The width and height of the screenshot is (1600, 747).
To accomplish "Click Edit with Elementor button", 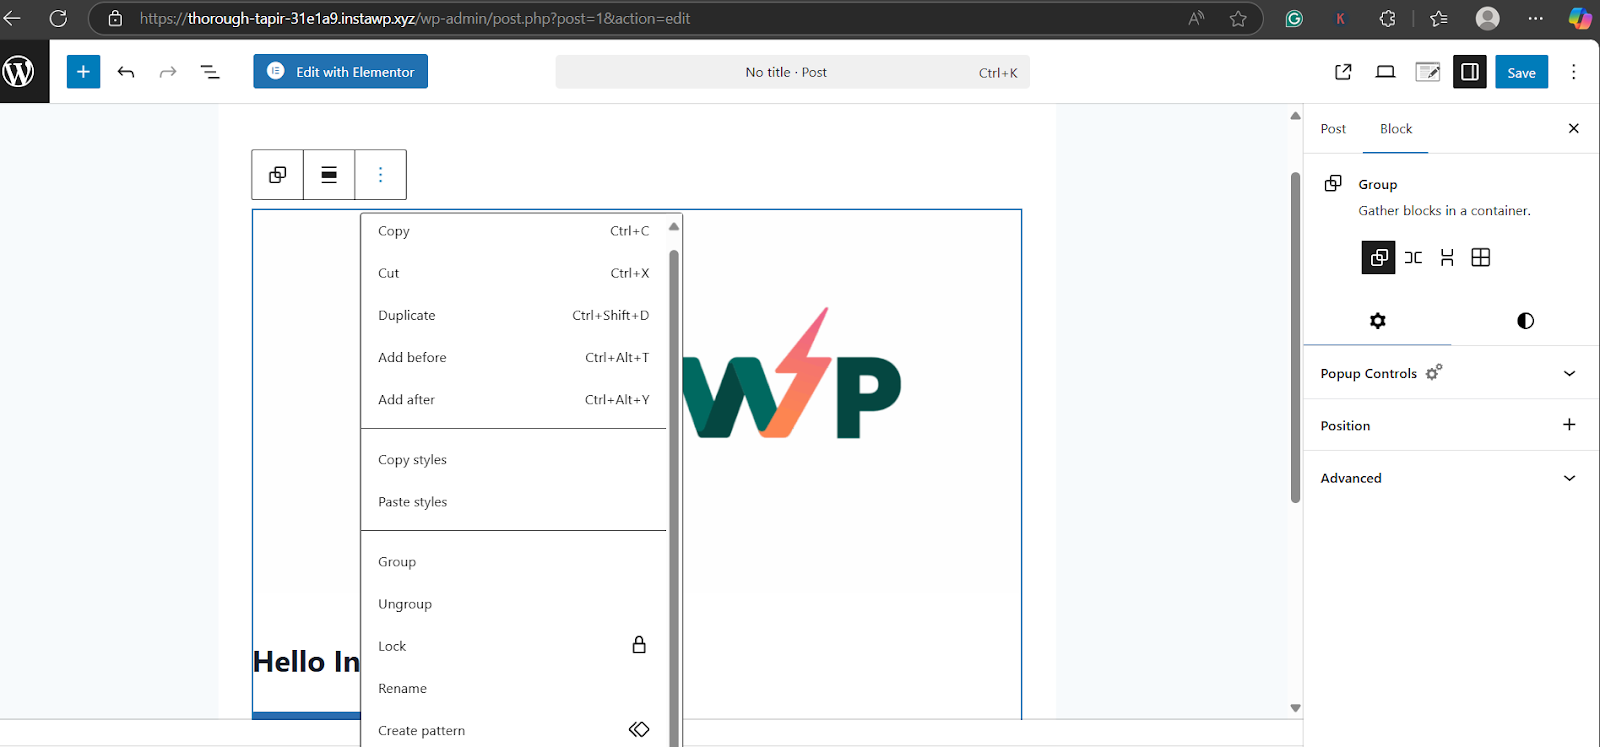I will tap(341, 72).
